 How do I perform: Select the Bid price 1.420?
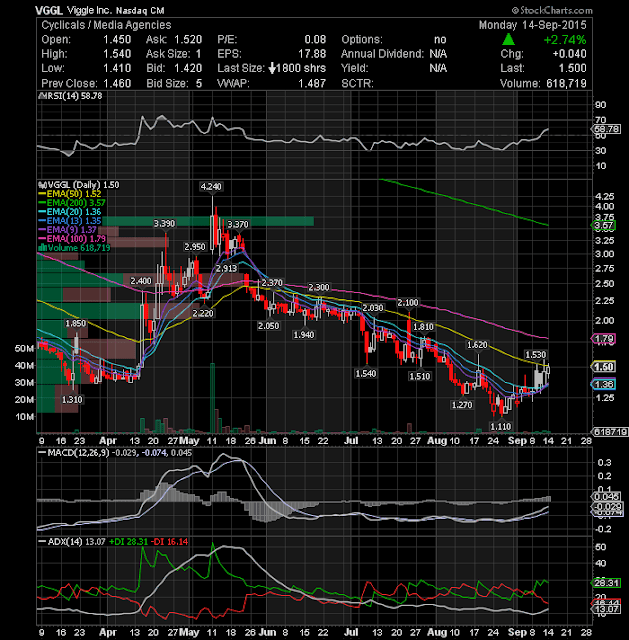[188, 68]
